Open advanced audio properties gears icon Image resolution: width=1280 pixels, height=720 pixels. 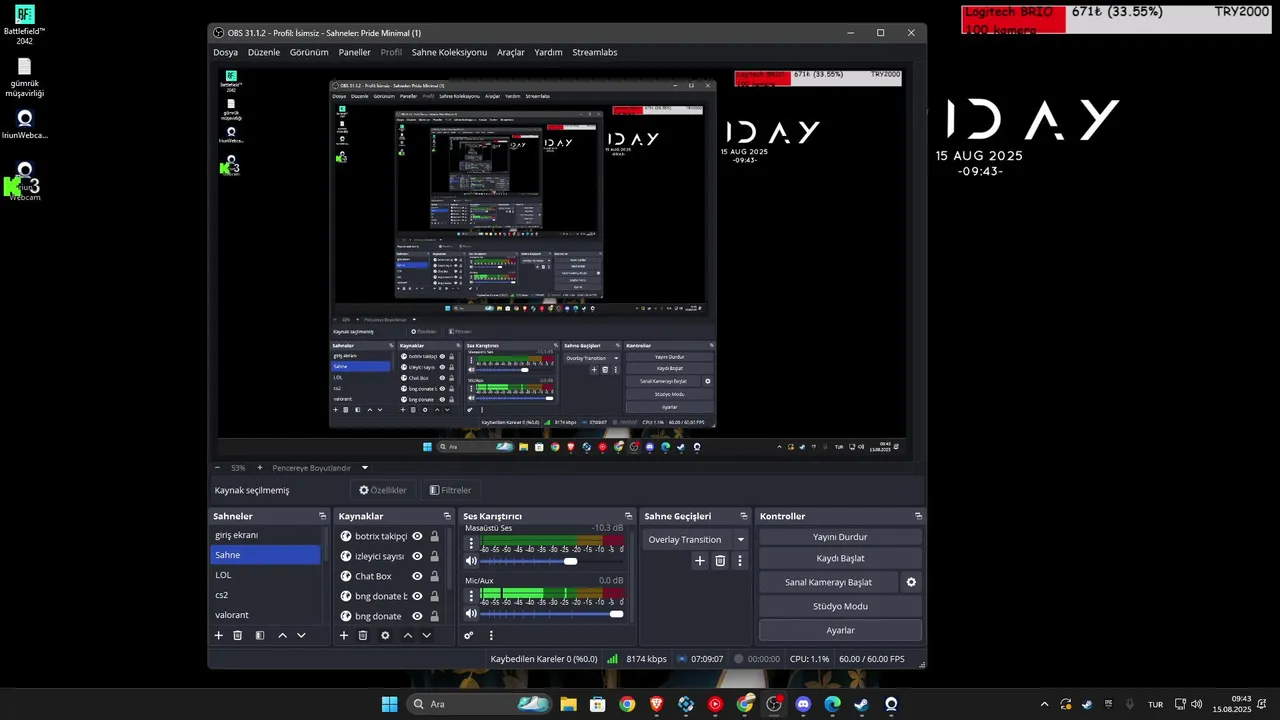[x=468, y=635]
